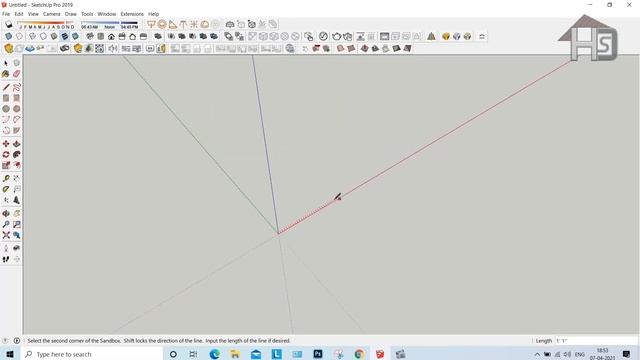Enable Wireframe face style

32,37
